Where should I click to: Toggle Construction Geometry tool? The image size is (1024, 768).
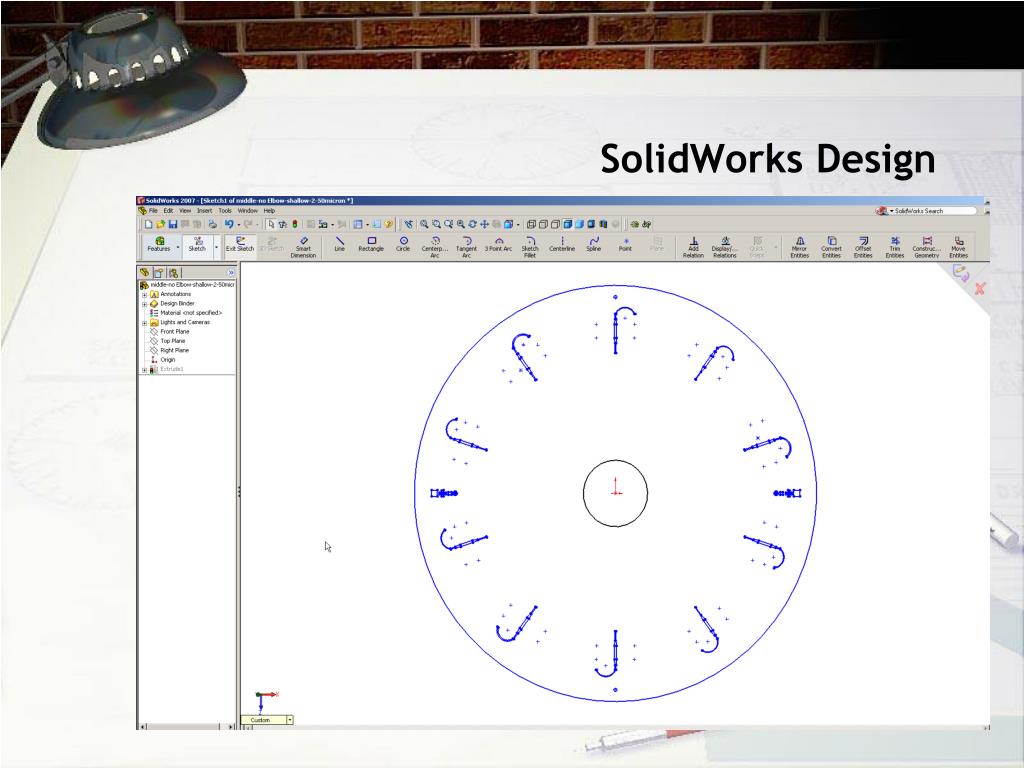coord(927,247)
